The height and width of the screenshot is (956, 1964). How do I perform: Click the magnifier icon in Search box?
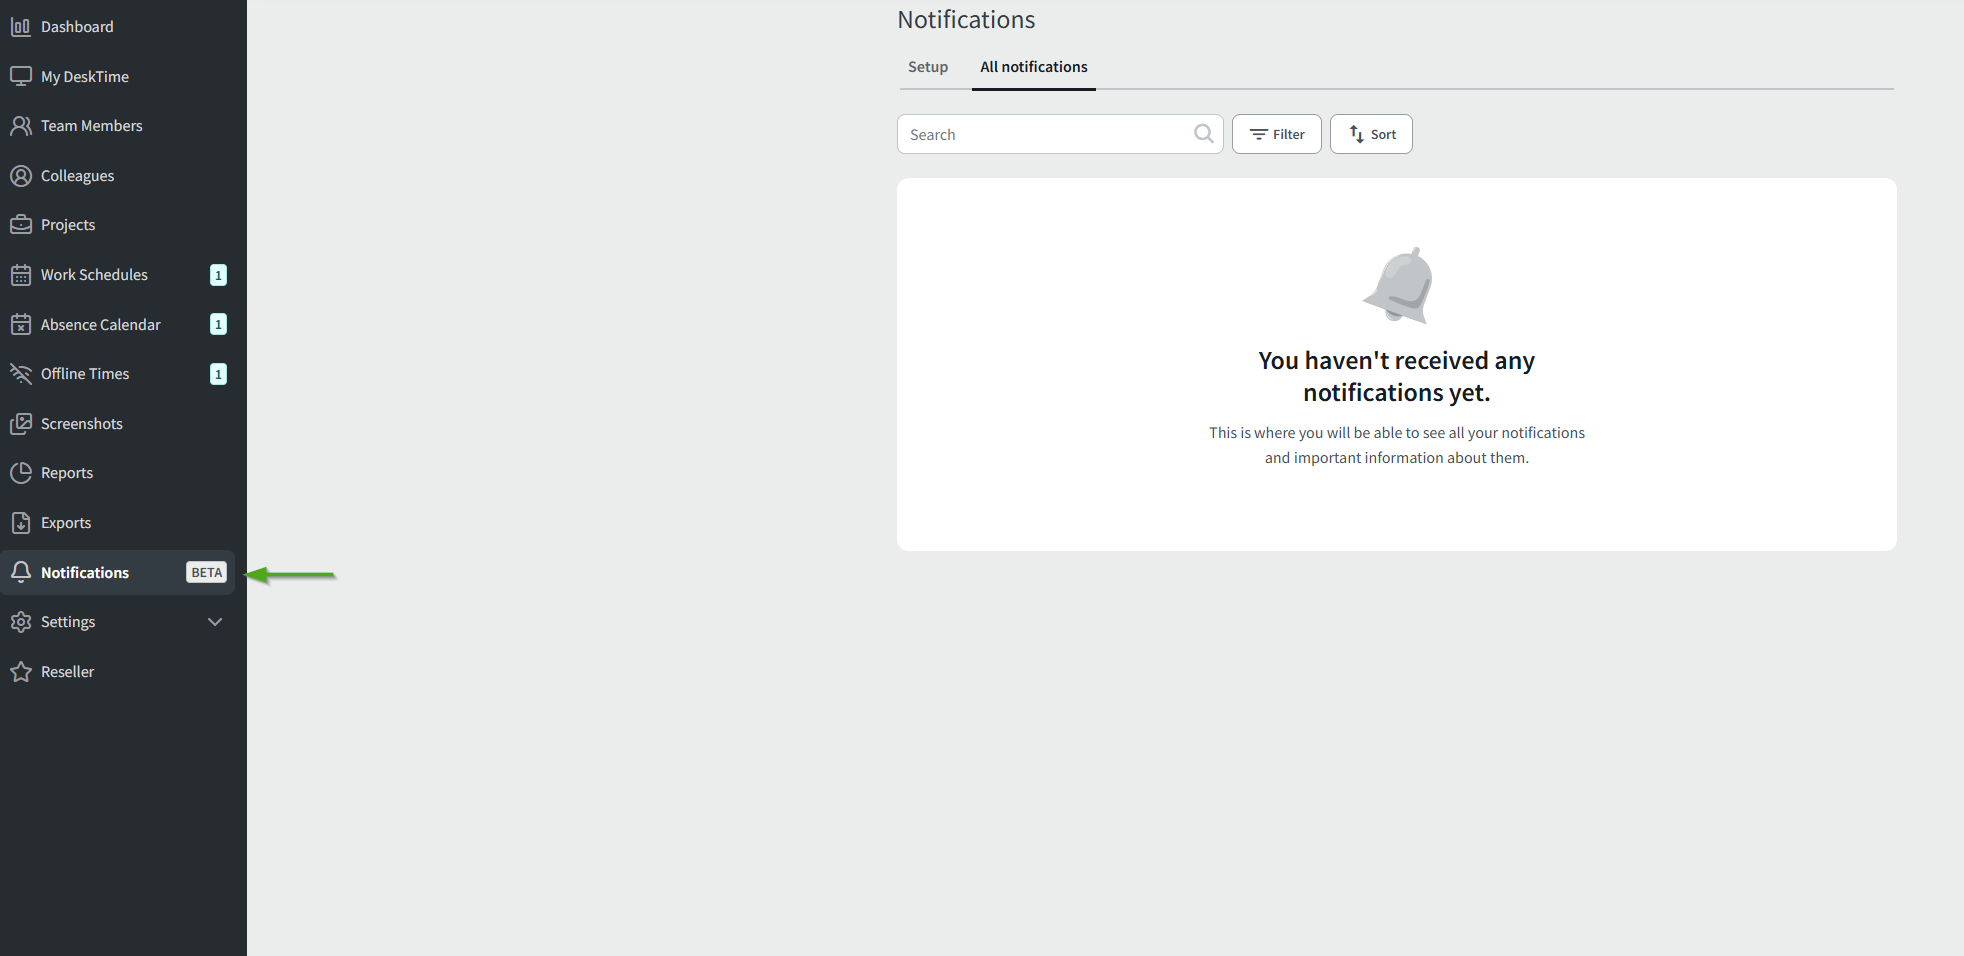(x=1203, y=134)
